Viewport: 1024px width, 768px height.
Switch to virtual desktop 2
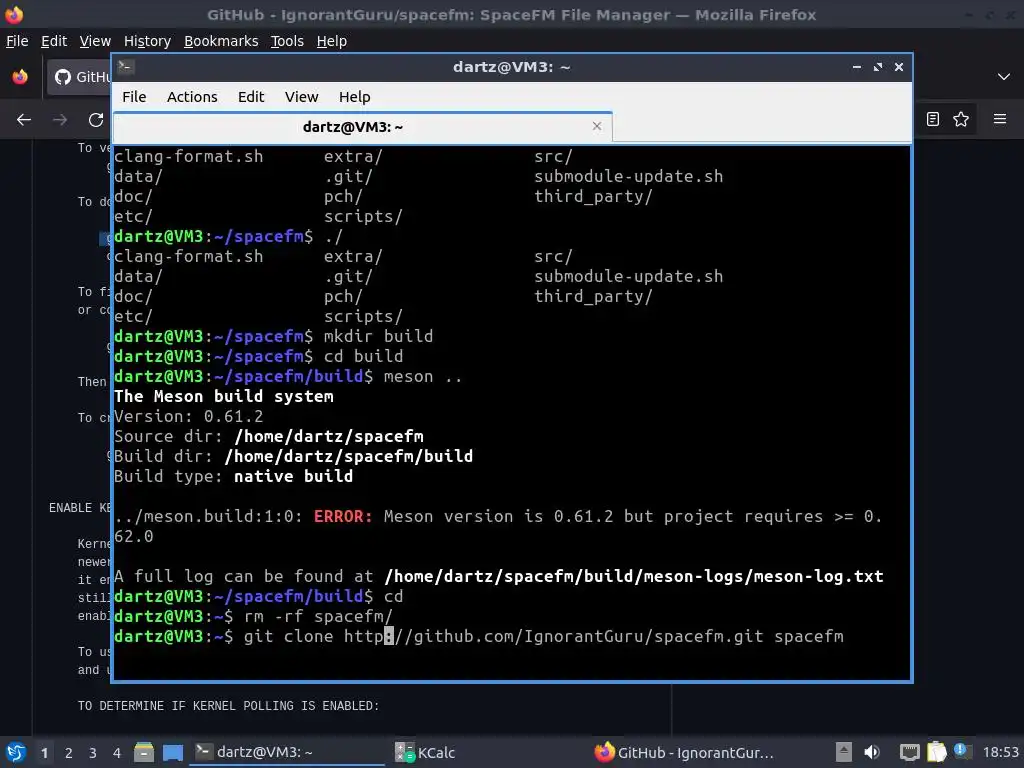tap(69, 753)
